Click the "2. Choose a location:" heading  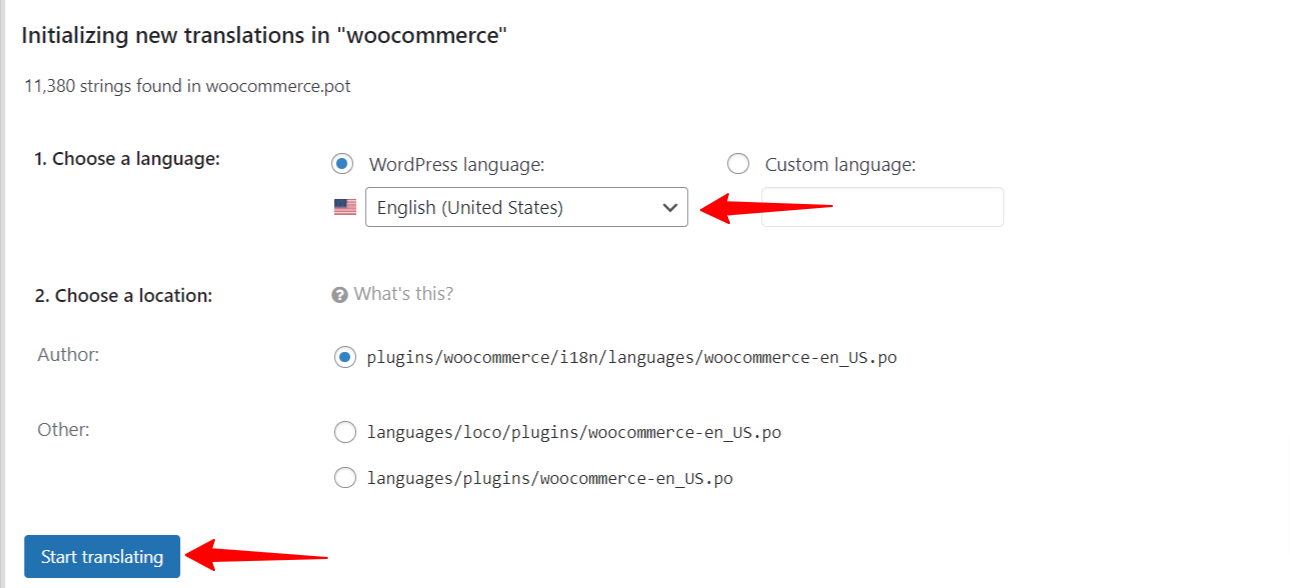pyautogui.click(x=124, y=296)
